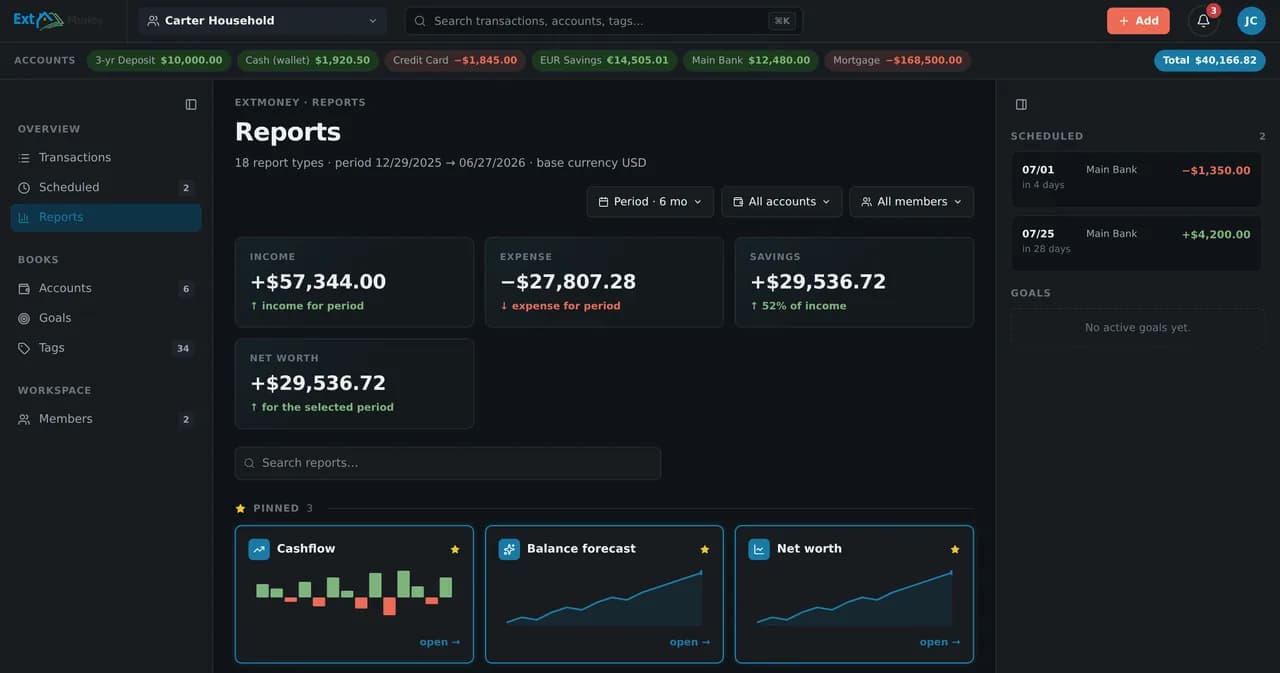Click open link on Balance forecast card

[690, 642]
